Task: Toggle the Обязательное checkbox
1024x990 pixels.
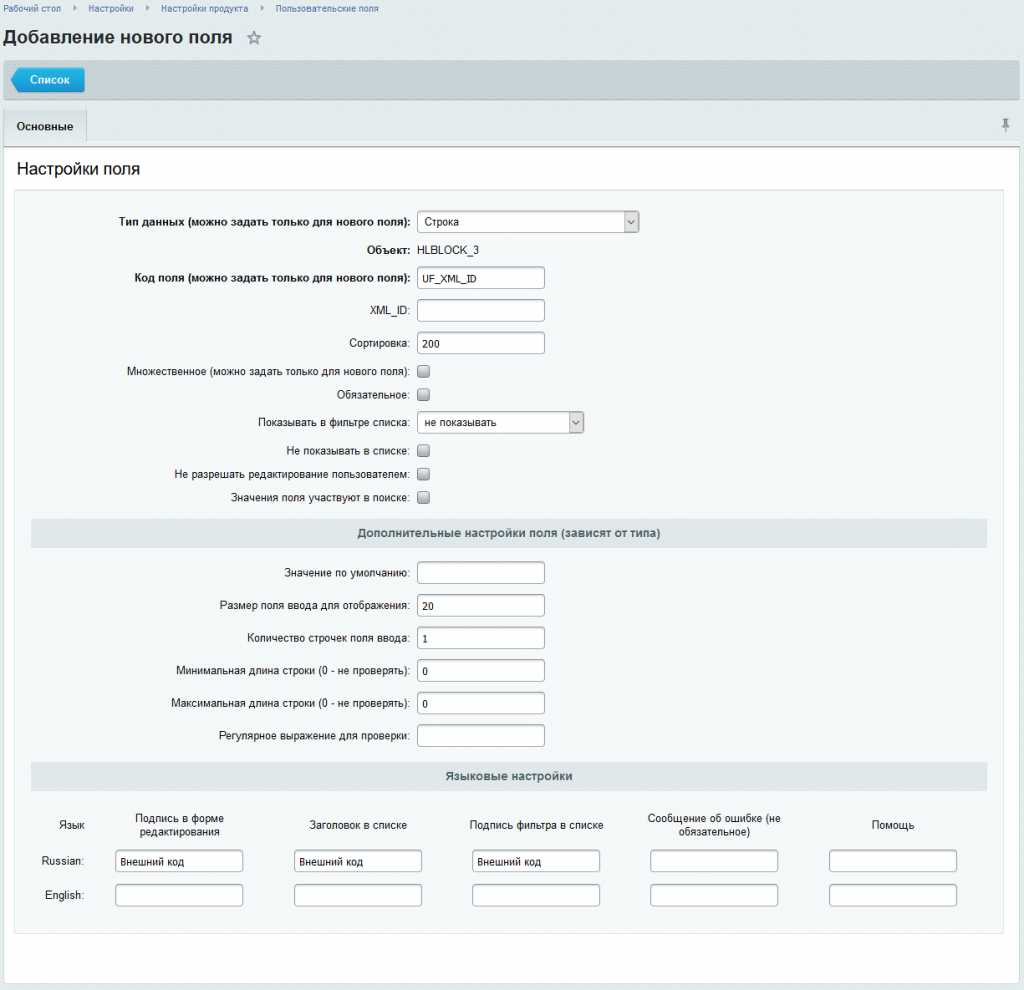Action: 424,394
